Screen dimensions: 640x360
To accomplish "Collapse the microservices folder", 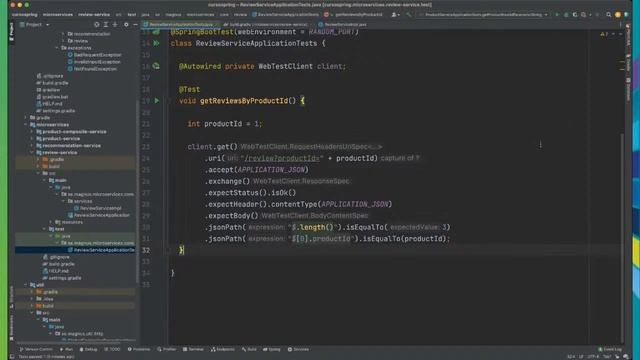I will coord(26,125).
